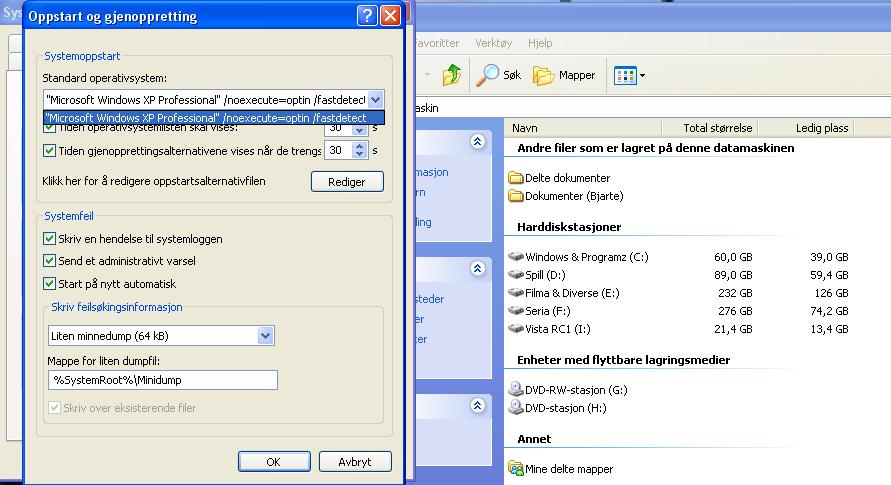Select the Dokumenter (Bjarte) folder icon

515,196
